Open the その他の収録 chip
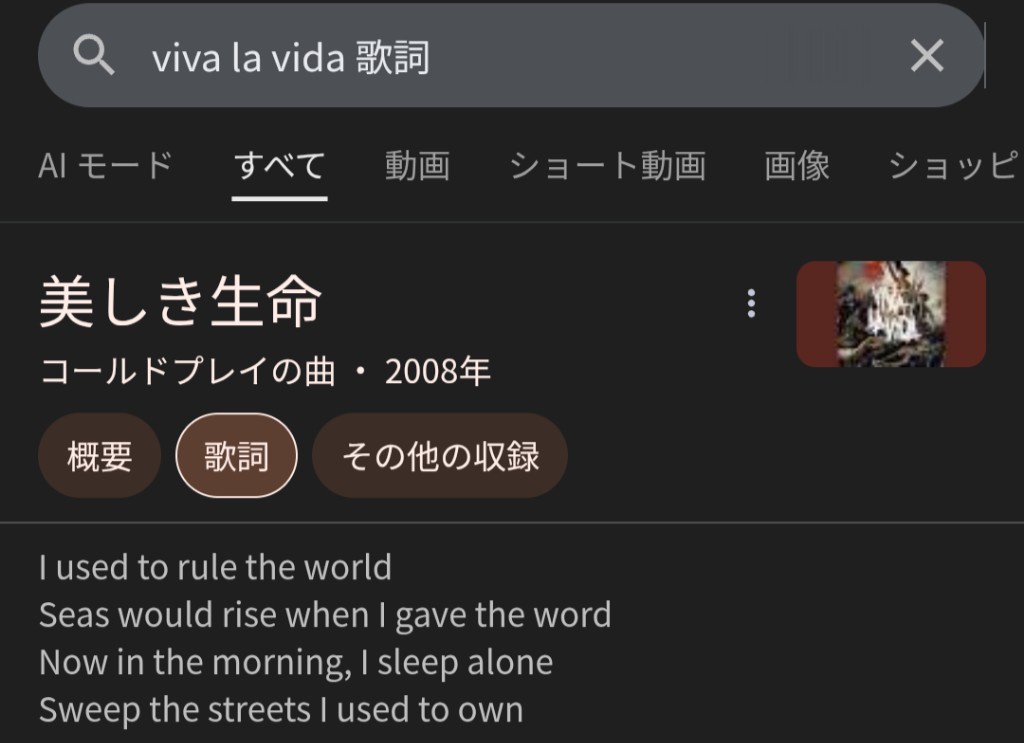Screen dimensions: 1024x743 [x=440, y=456]
